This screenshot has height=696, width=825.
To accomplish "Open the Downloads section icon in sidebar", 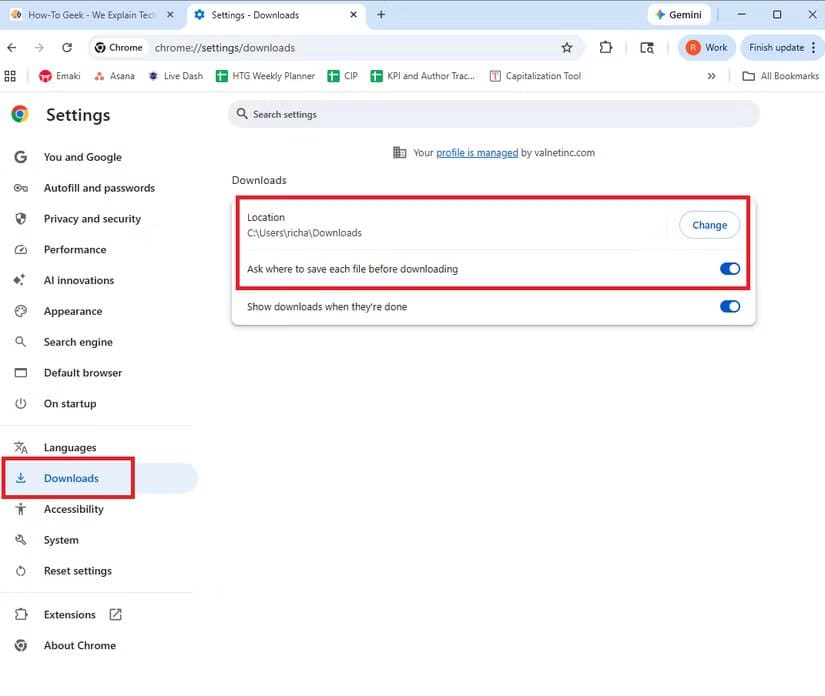I will 22,478.
